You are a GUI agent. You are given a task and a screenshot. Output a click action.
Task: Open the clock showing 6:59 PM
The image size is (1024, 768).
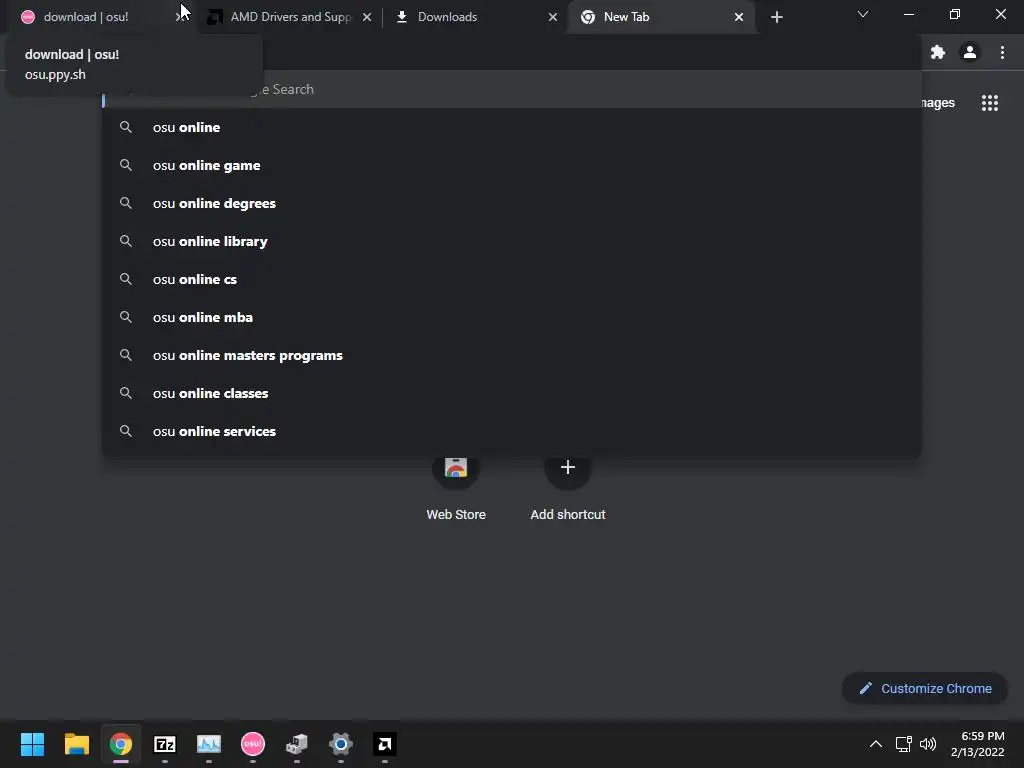[978, 744]
